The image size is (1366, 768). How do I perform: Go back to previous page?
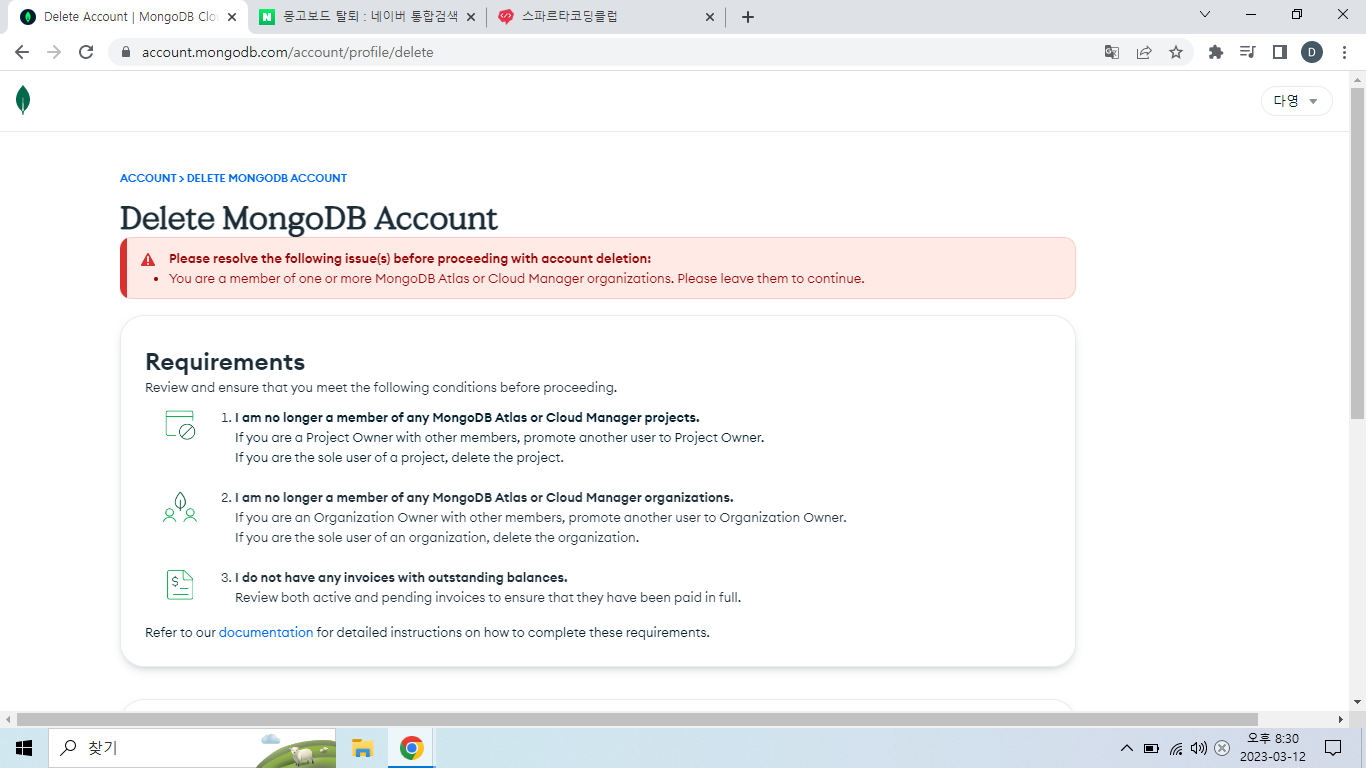click(22, 52)
